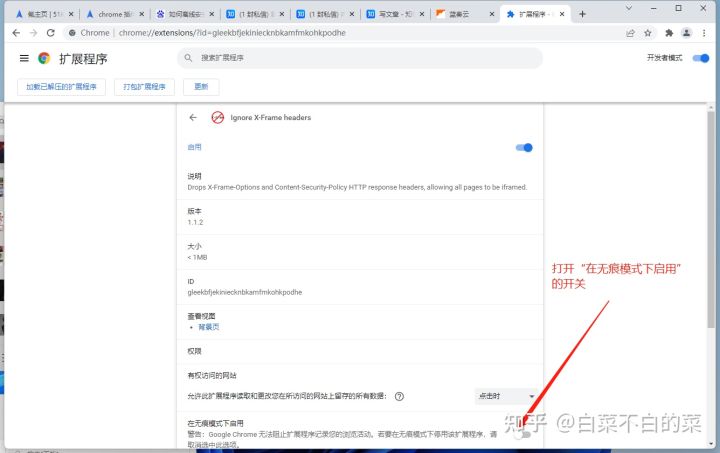This screenshot has height=453, width=720.
Task: Open Chrome three-dot menu
Action: click(704, 33)
